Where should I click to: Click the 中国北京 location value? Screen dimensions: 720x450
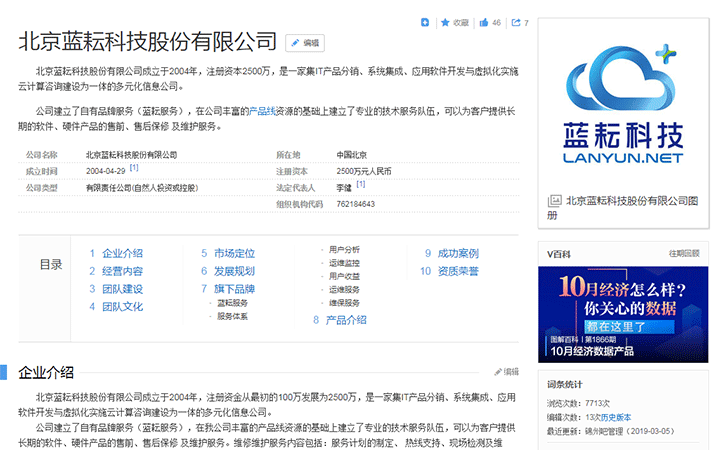click(x=351, y=155)
